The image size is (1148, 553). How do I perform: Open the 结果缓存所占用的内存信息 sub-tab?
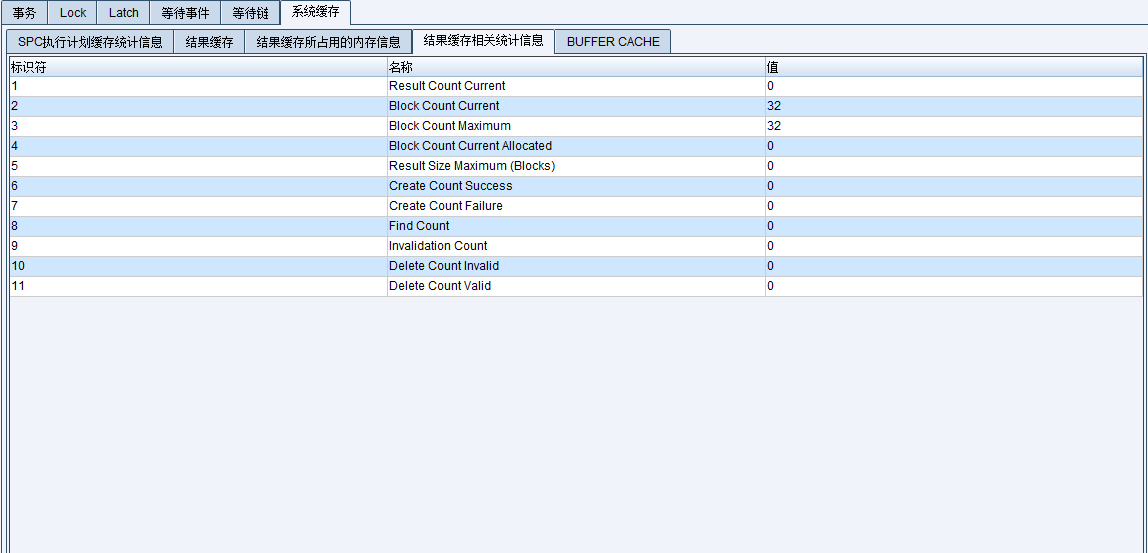pyautogui.click(x=328, y=42)
